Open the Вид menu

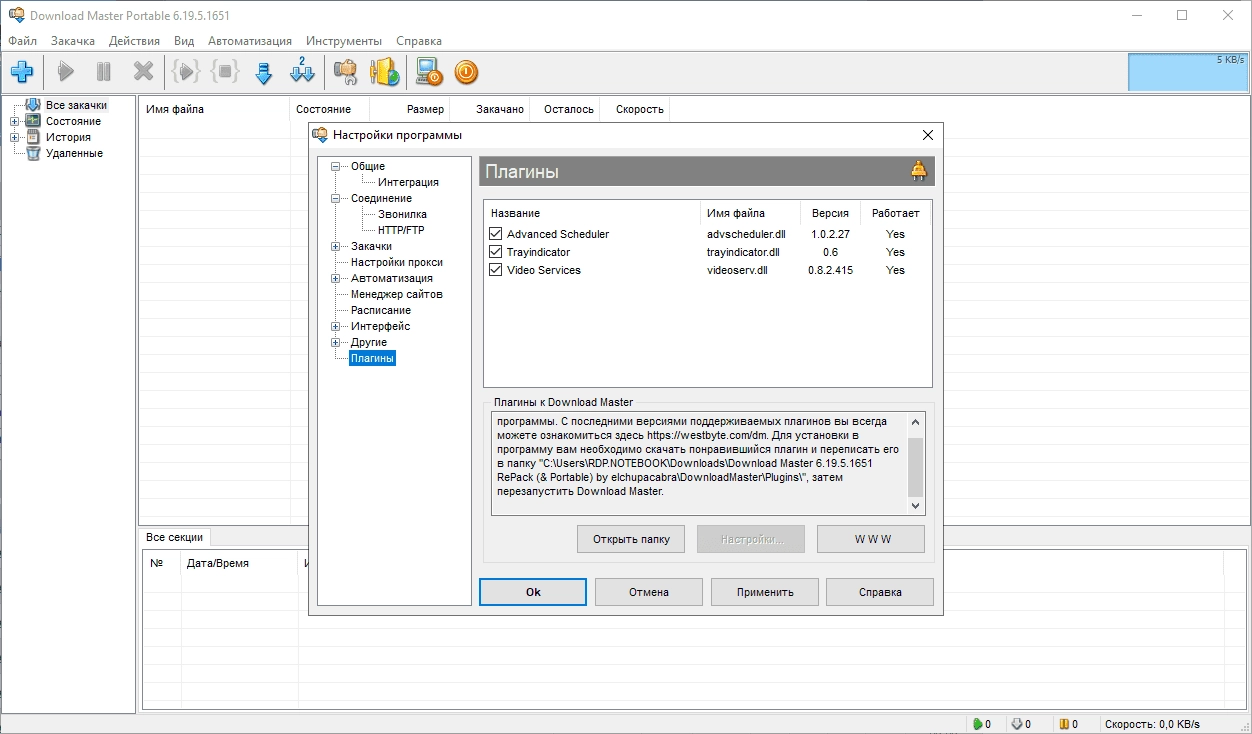(184, 41)
